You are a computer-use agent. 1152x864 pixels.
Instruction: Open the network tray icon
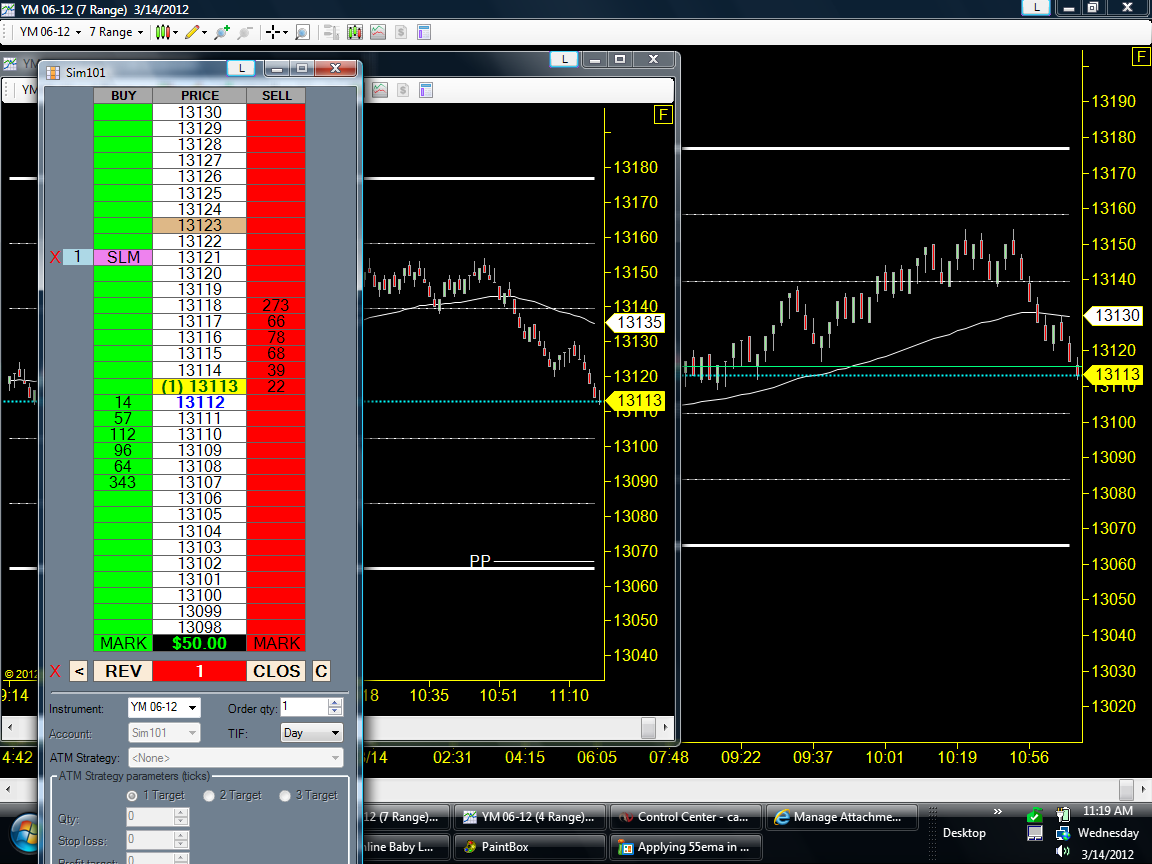point(1062,833)
